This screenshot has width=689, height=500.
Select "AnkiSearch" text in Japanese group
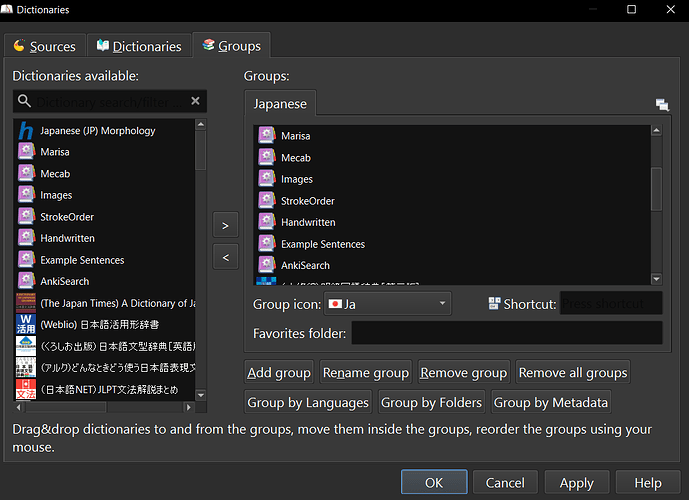pyautogui.click(x=305, y=265)
